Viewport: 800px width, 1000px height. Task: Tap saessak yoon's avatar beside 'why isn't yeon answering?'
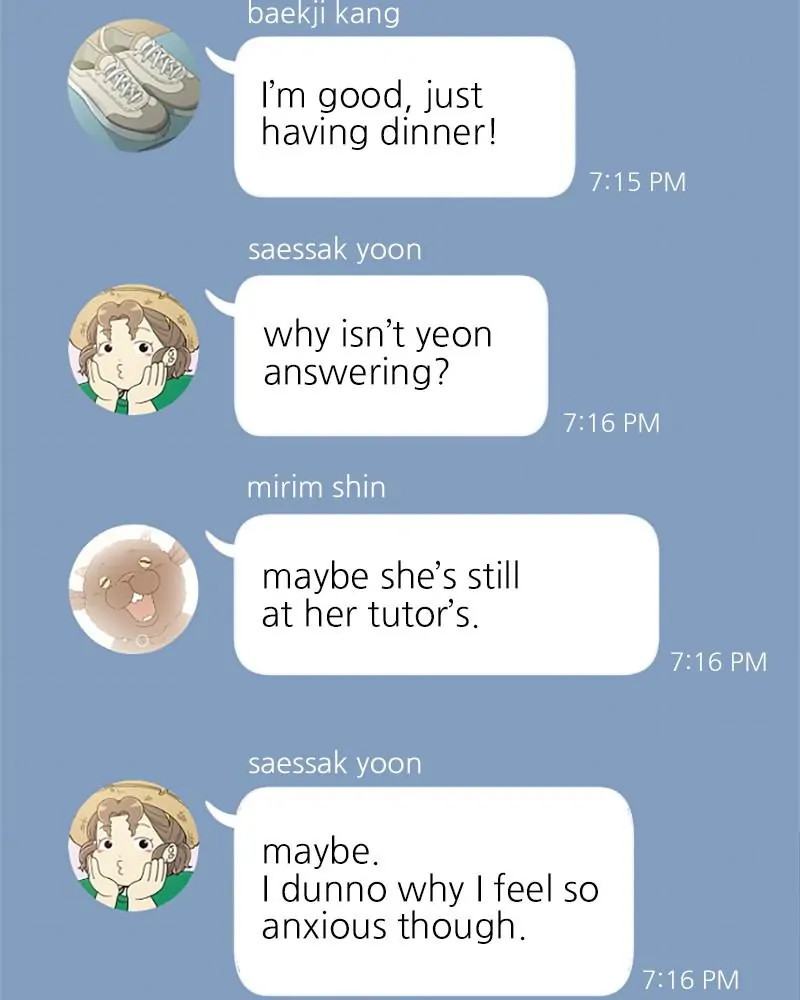point(133,349)
